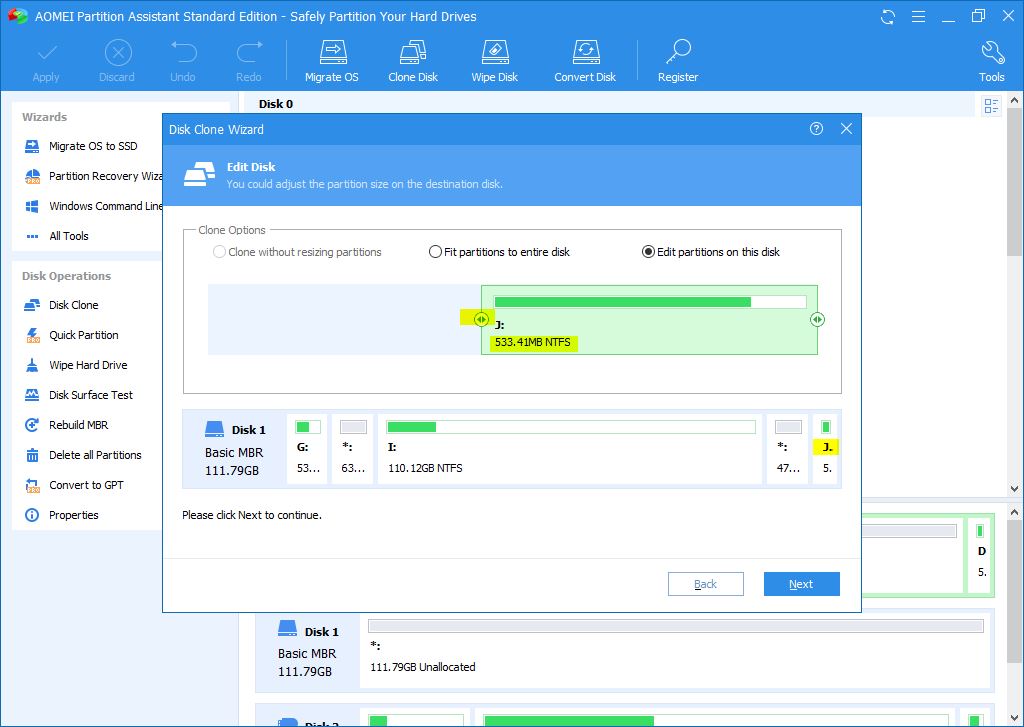Expand All Tools in Wizards panel
1024x727 pixels.
click(68, 236)
